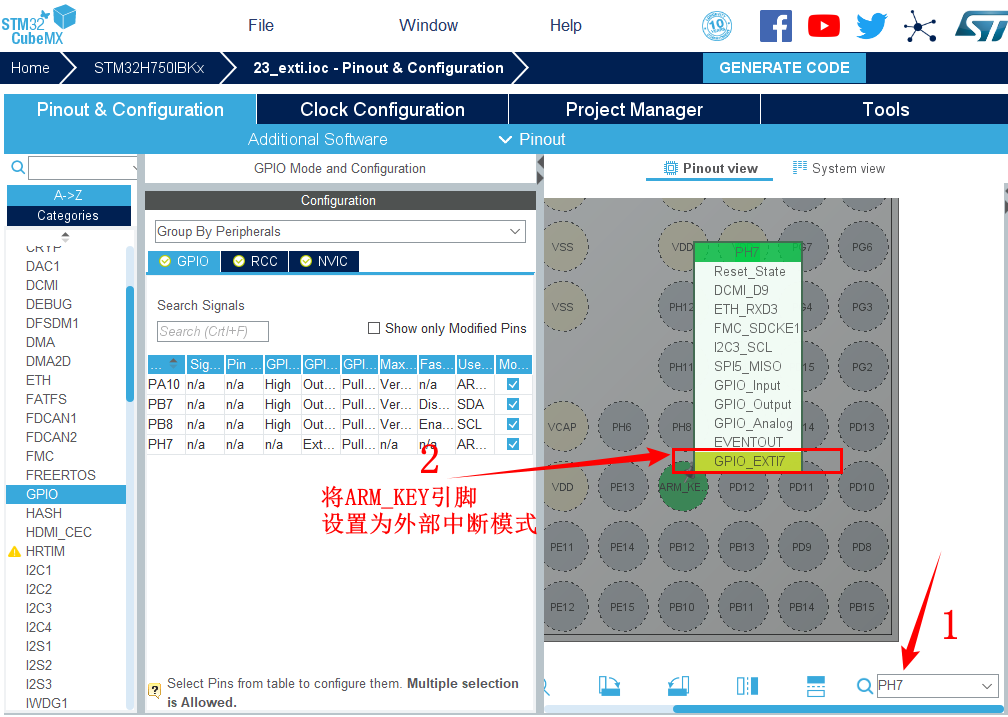Screen dimensions: 1008x717
Task: Rotate pinout clockwise icon
Action: click(611, 685)
